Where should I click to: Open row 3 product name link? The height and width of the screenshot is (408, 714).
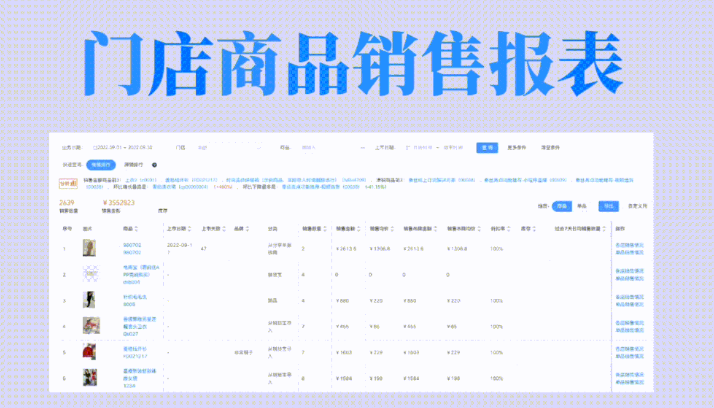click(x=135, y=297)
